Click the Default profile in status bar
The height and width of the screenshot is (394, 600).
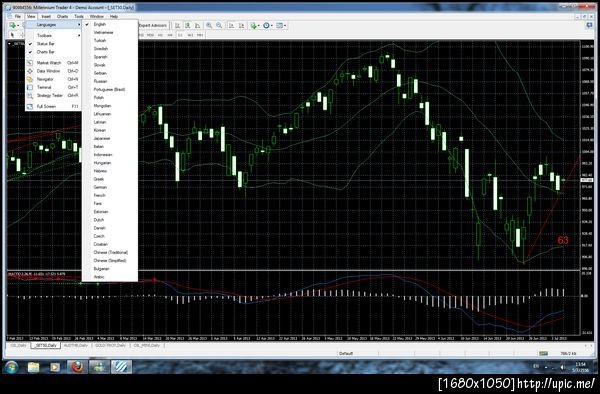pyautogui.click(x=346, y=353)
